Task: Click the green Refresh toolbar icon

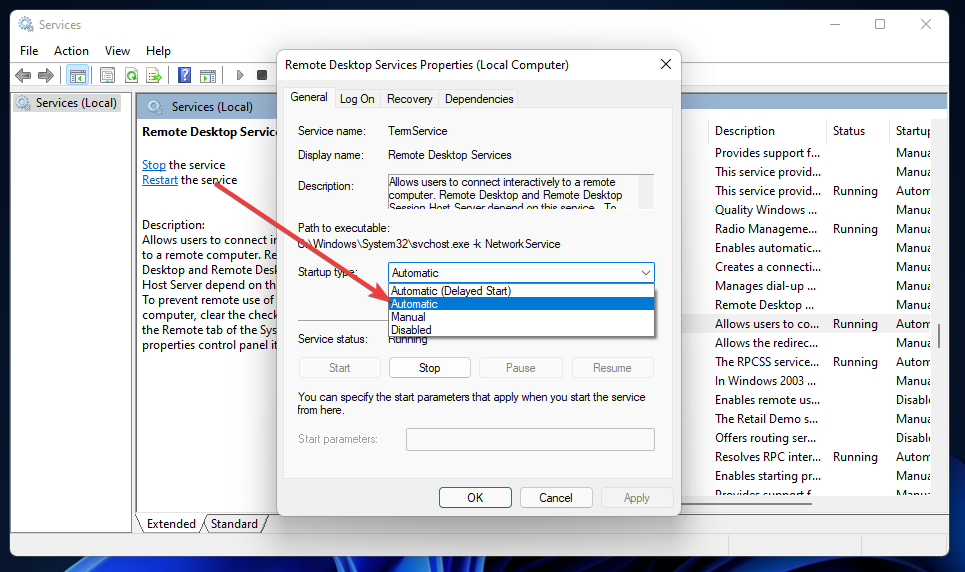Action: 131,75
